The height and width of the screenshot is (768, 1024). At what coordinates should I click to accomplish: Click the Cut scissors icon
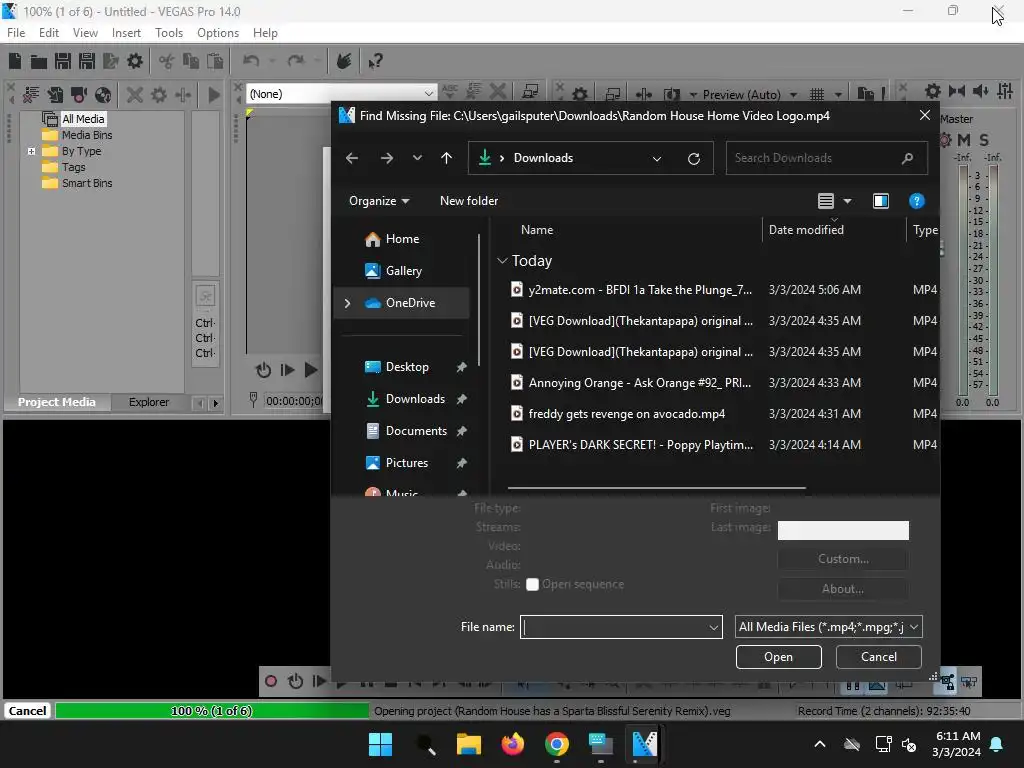(x=167, y=61)
